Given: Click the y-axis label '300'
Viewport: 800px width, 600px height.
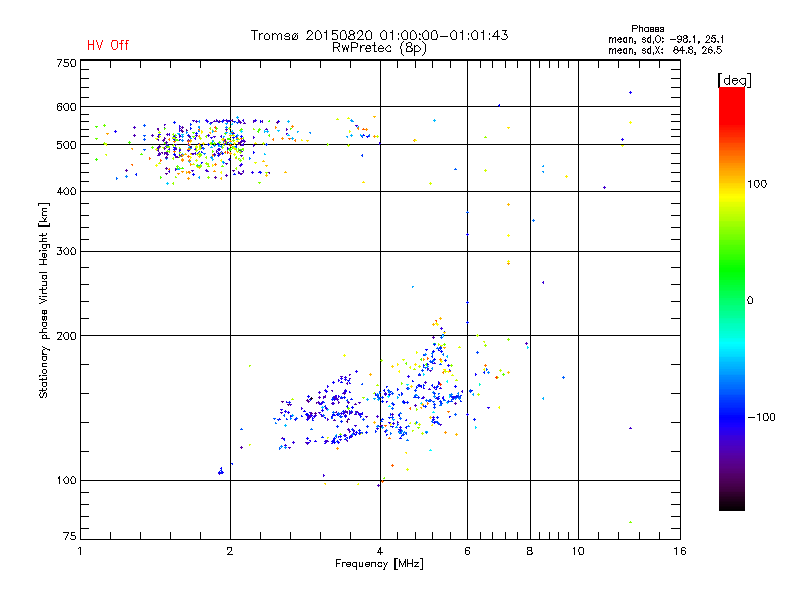Looking at the screenshot, I should coord(66,251).
